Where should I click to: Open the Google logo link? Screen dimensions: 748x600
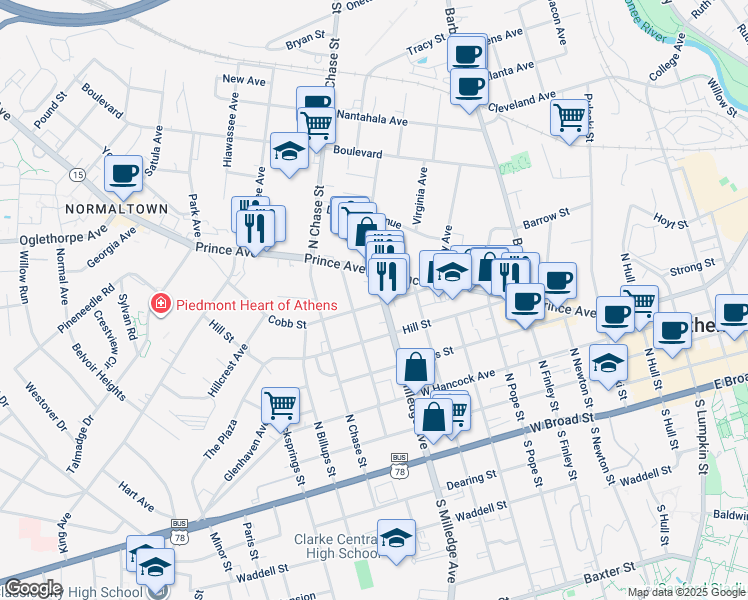coord(32,589)
